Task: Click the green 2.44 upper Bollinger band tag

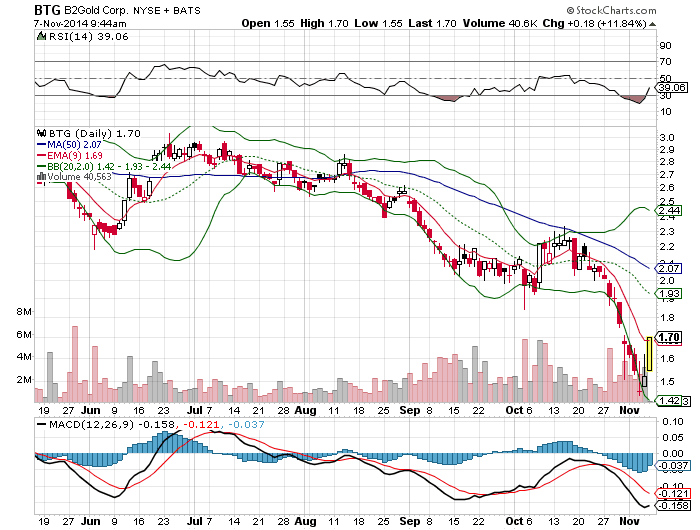Action: tap(669, 210)
